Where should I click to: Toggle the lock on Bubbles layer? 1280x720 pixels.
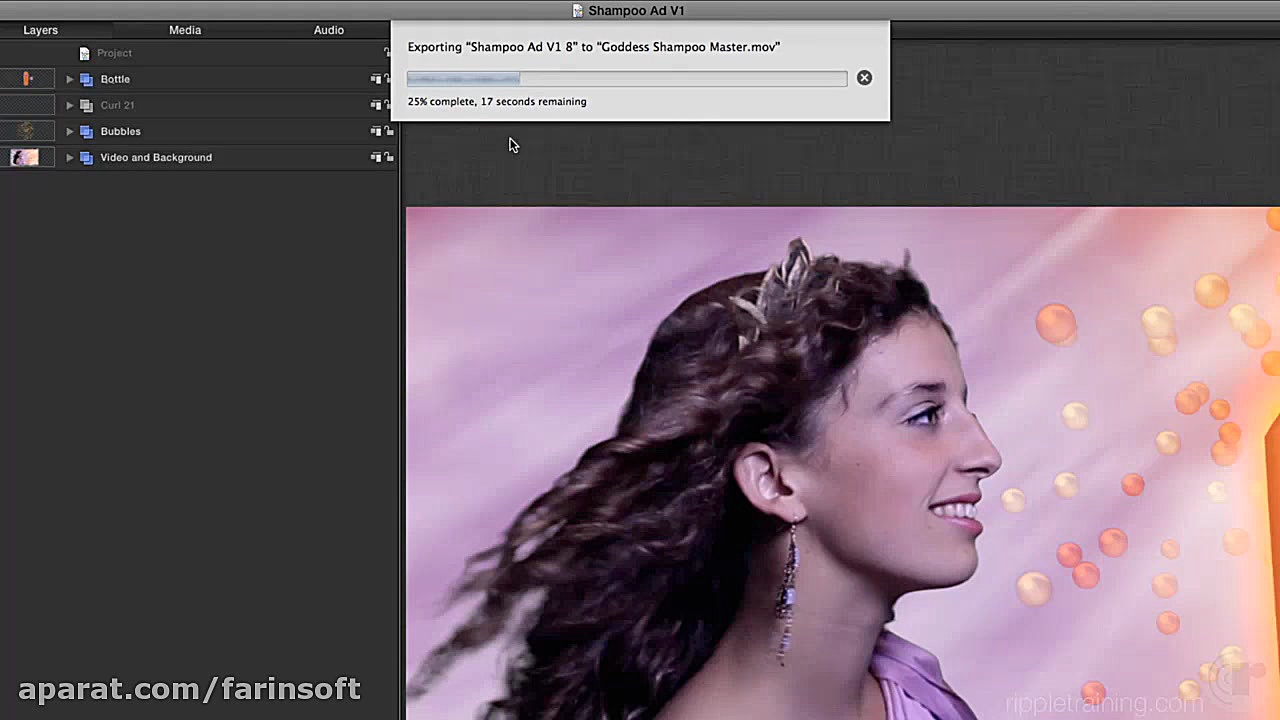389,131
